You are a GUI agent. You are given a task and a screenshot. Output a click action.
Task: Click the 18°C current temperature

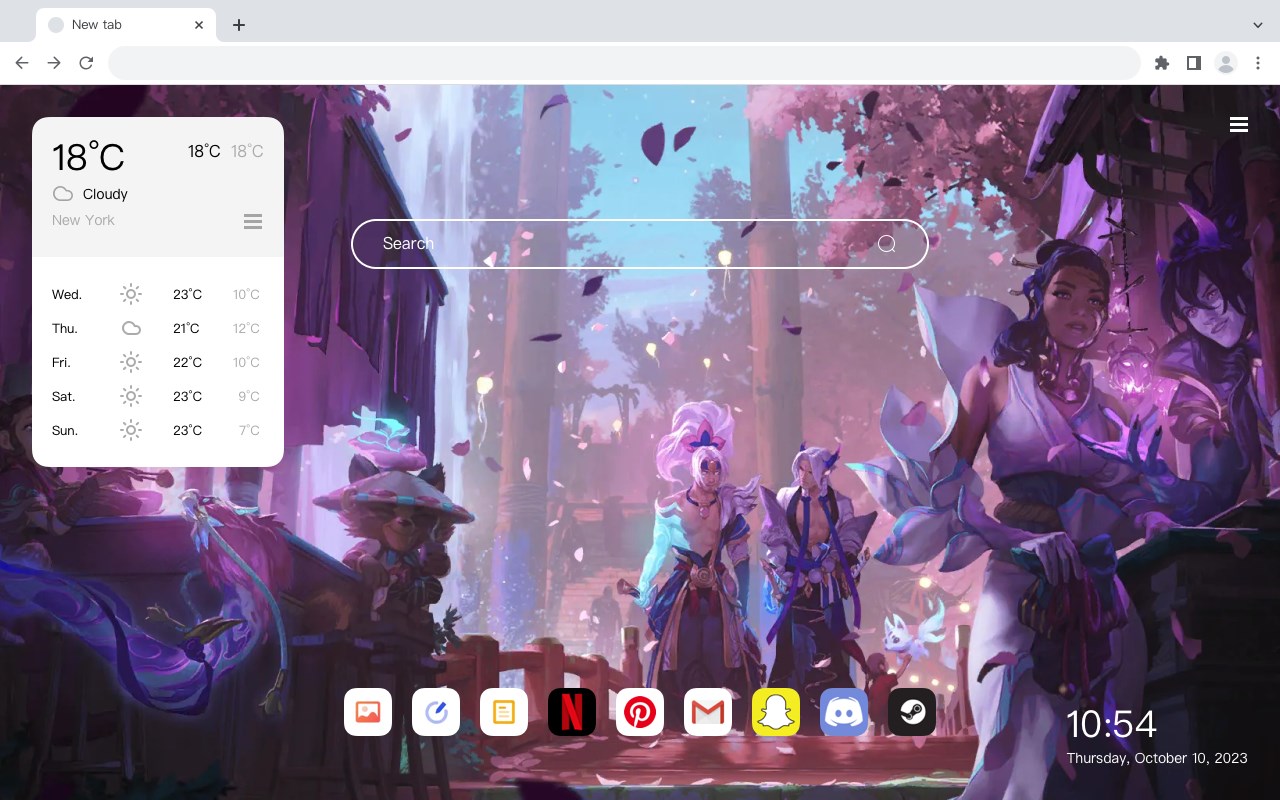(88, 157)
